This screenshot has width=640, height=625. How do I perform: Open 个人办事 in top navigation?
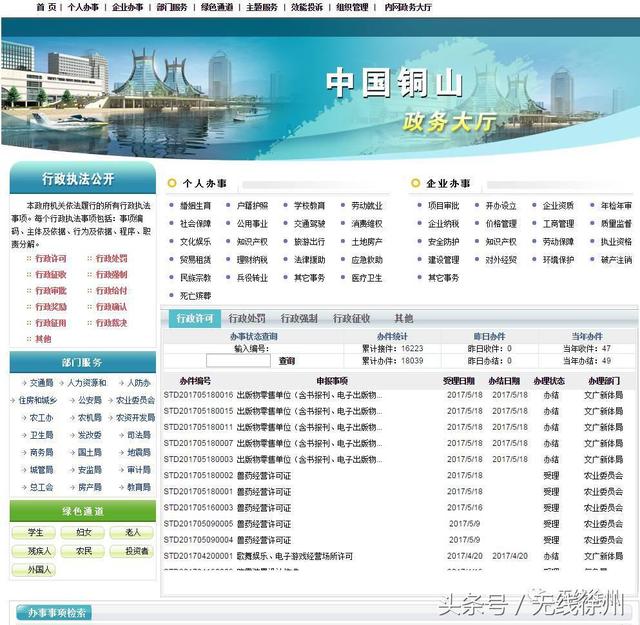click(83, 7)
